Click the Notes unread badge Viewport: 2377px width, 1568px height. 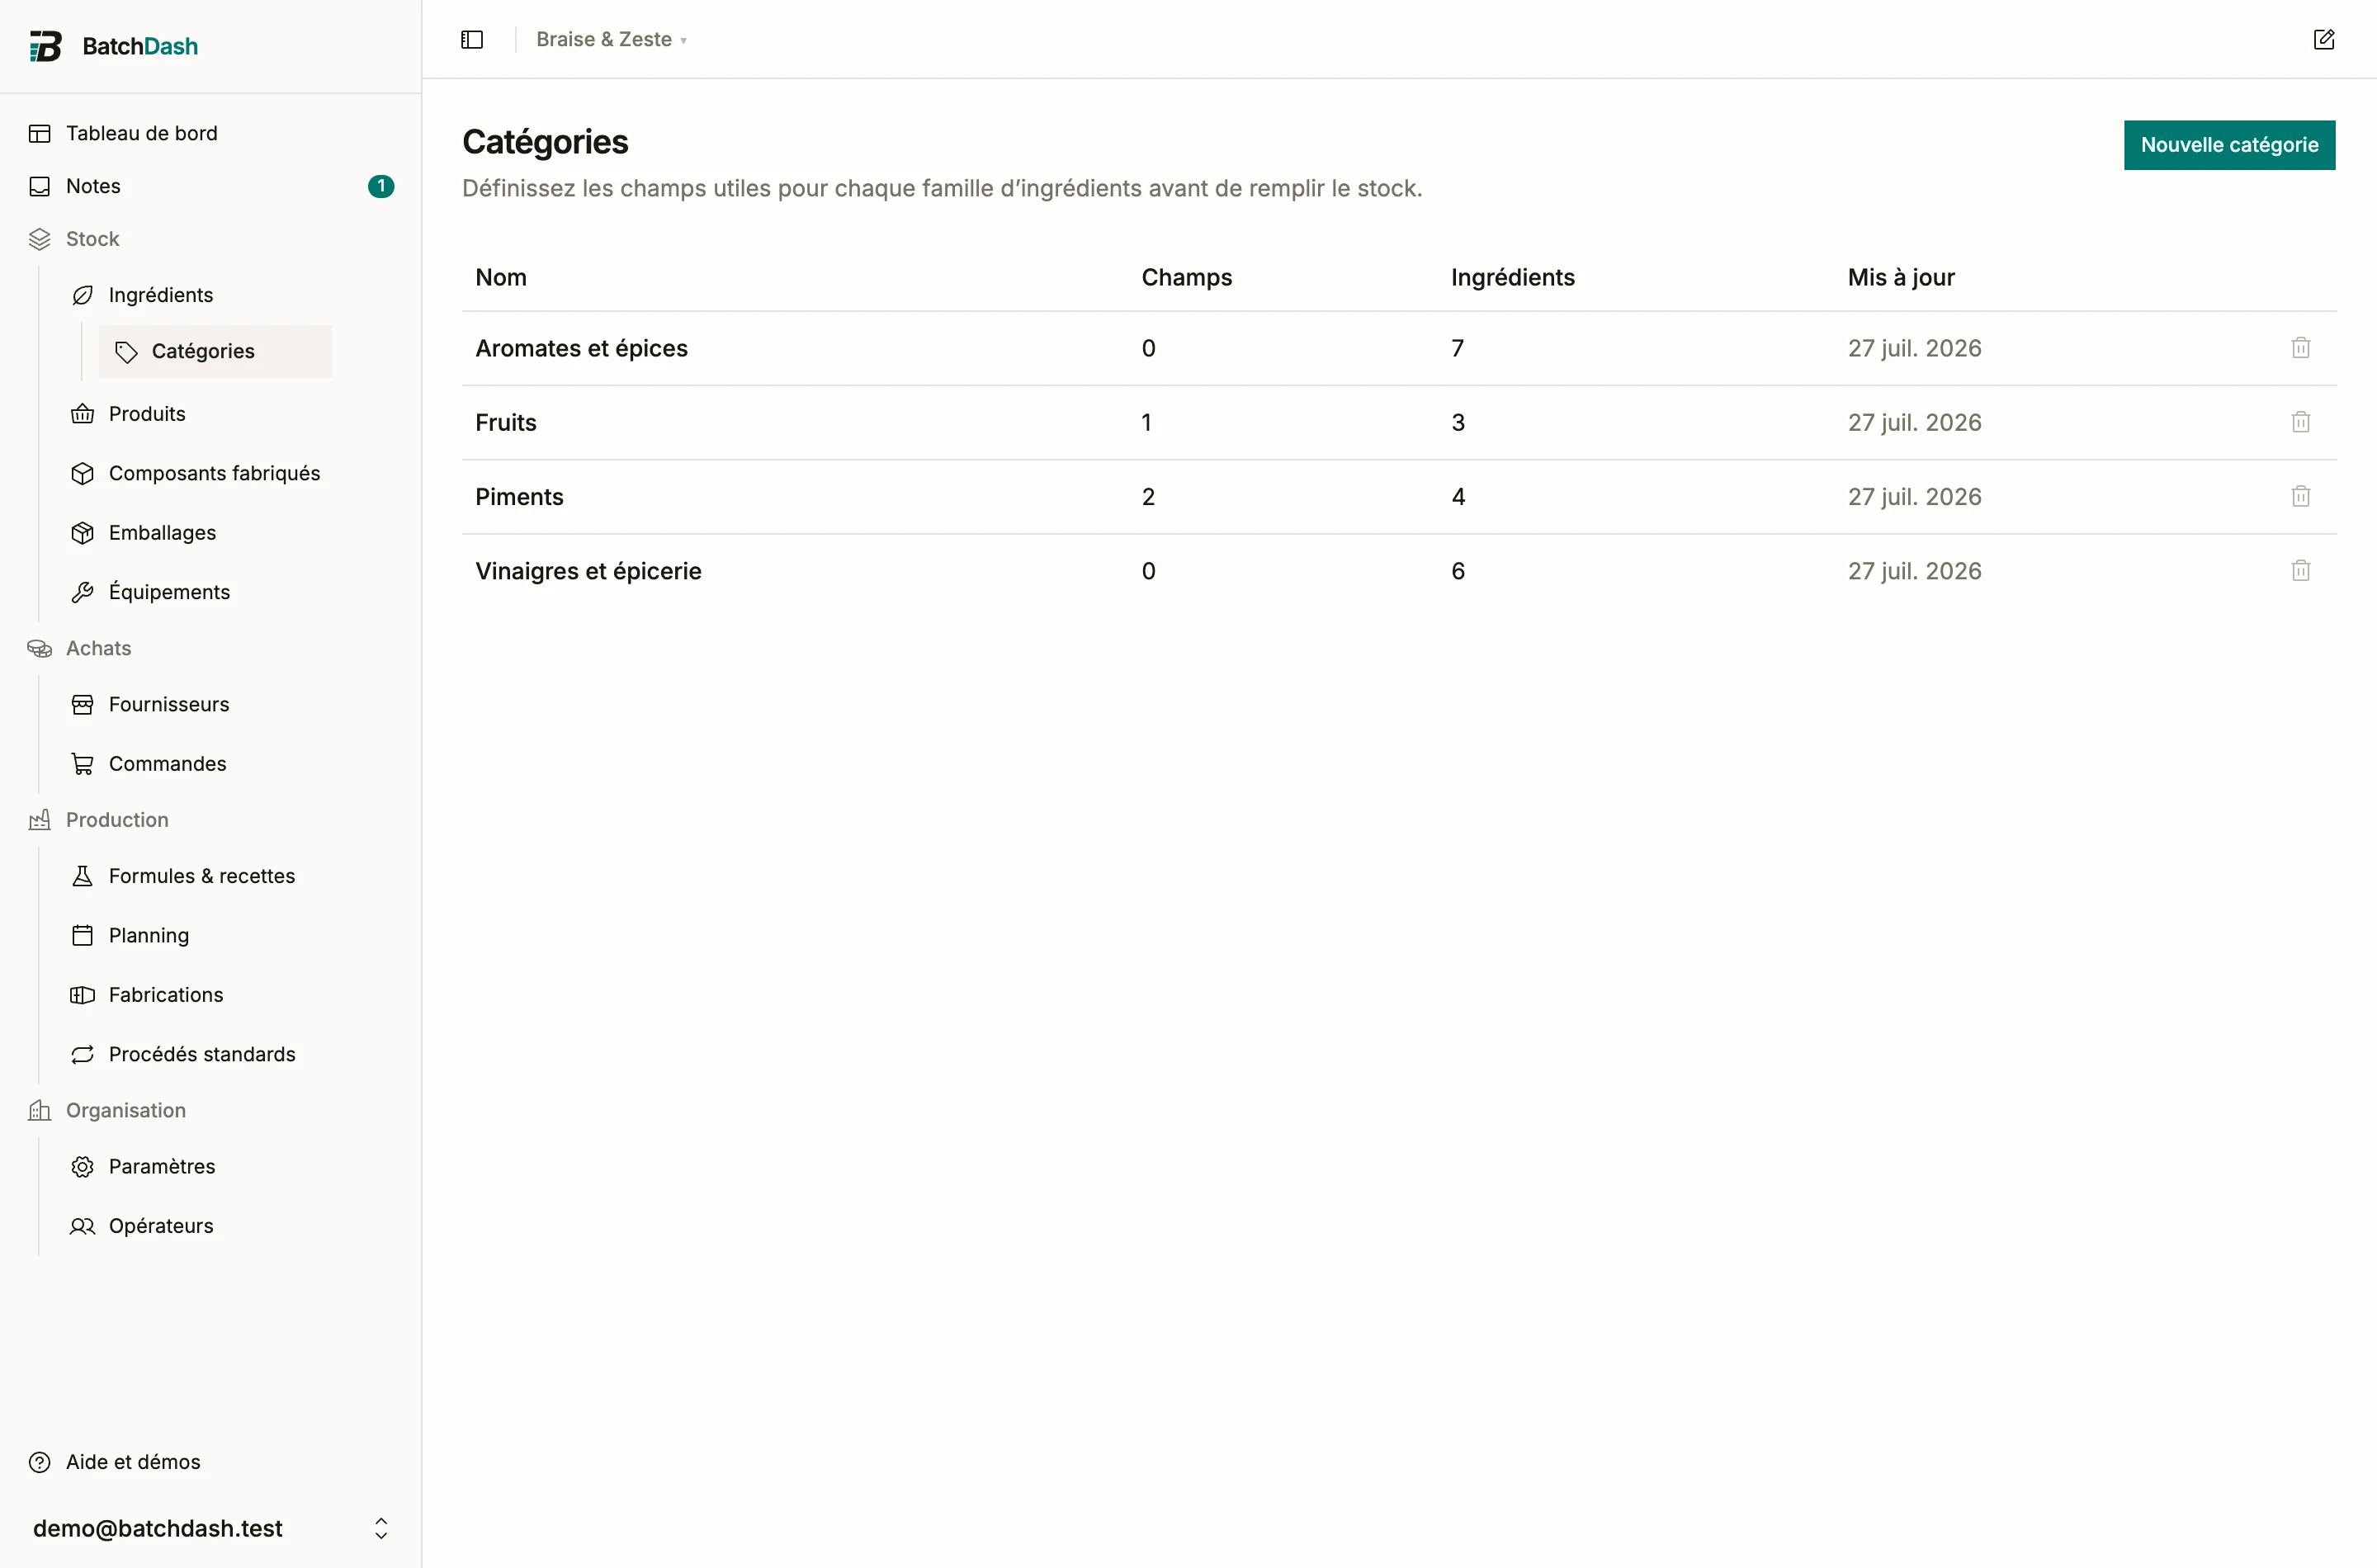pos(381,186)
